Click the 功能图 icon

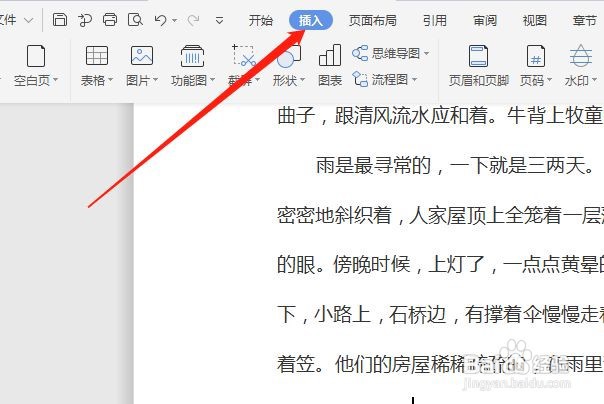[x=192, y=56]
